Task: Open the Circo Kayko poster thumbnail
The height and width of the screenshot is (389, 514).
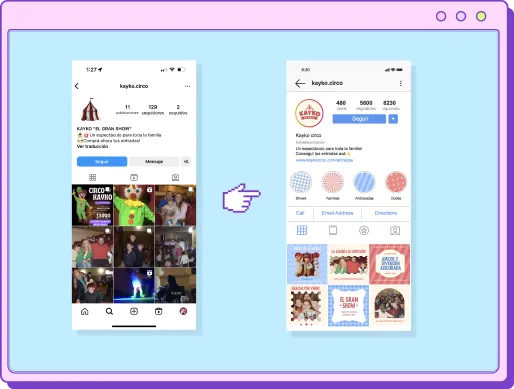Action: 92,205
